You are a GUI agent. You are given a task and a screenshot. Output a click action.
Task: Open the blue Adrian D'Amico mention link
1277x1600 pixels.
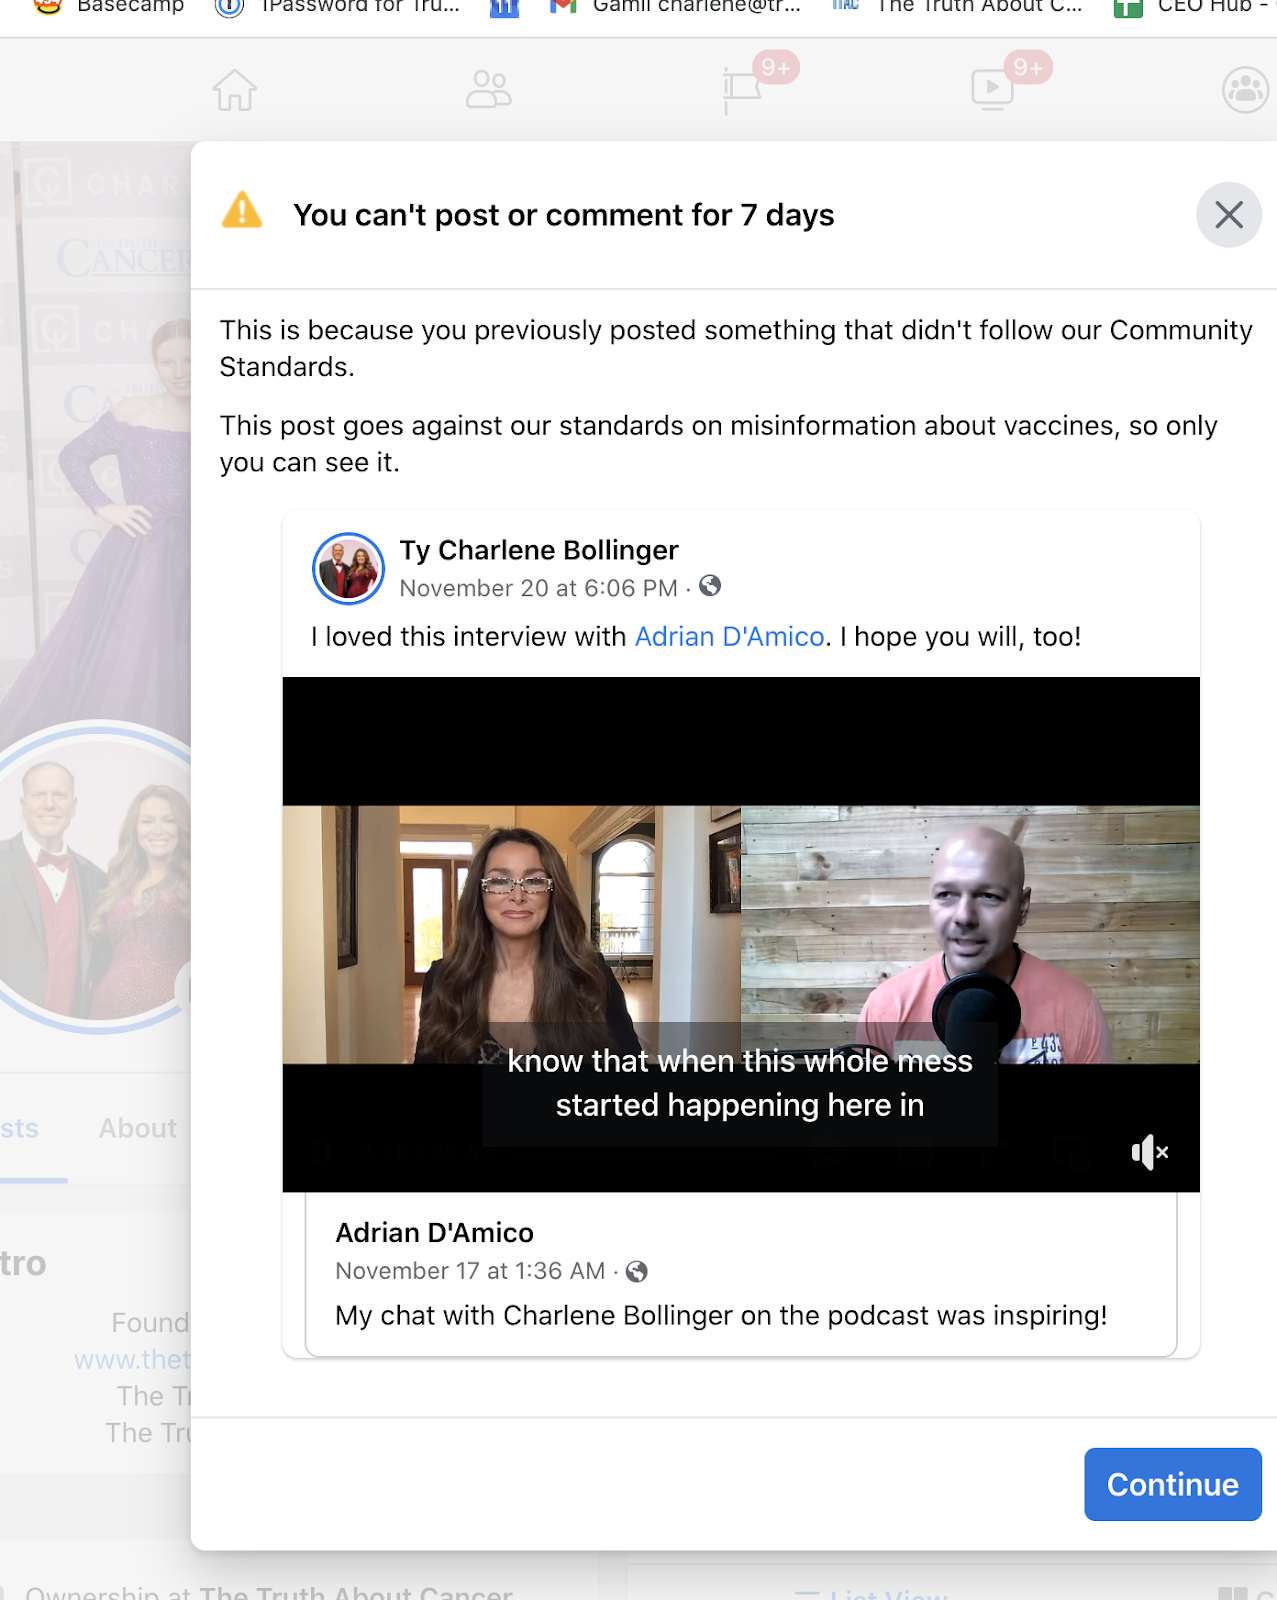click(x=730, y=637)
